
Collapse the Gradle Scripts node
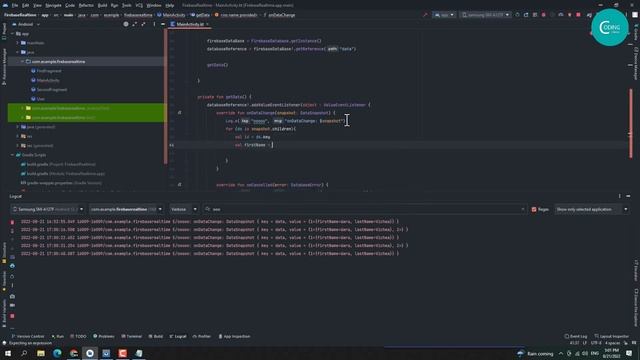pos(12,155)
